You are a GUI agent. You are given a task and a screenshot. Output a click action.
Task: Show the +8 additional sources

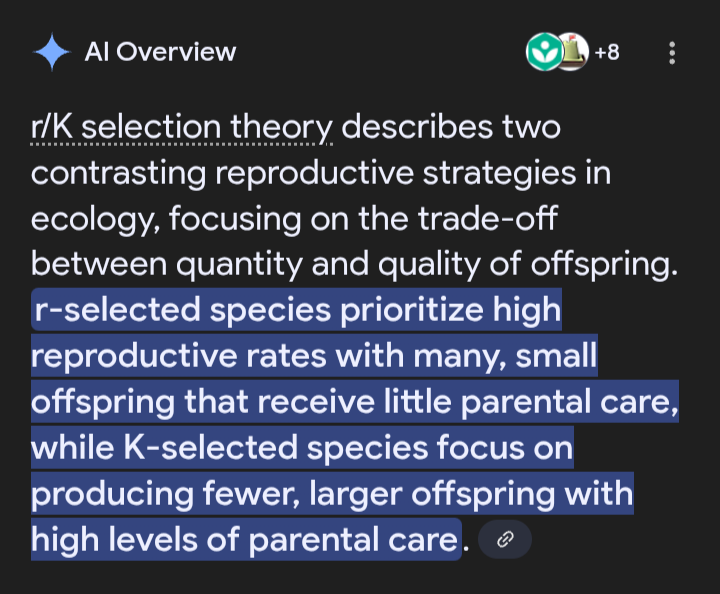click(607, 52)
